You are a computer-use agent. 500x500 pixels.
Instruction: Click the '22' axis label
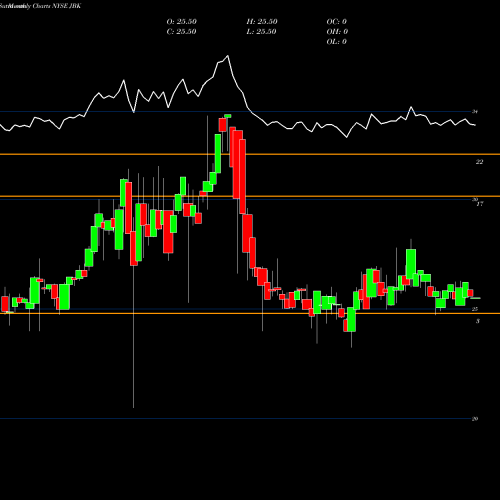(x=479, y=162)
